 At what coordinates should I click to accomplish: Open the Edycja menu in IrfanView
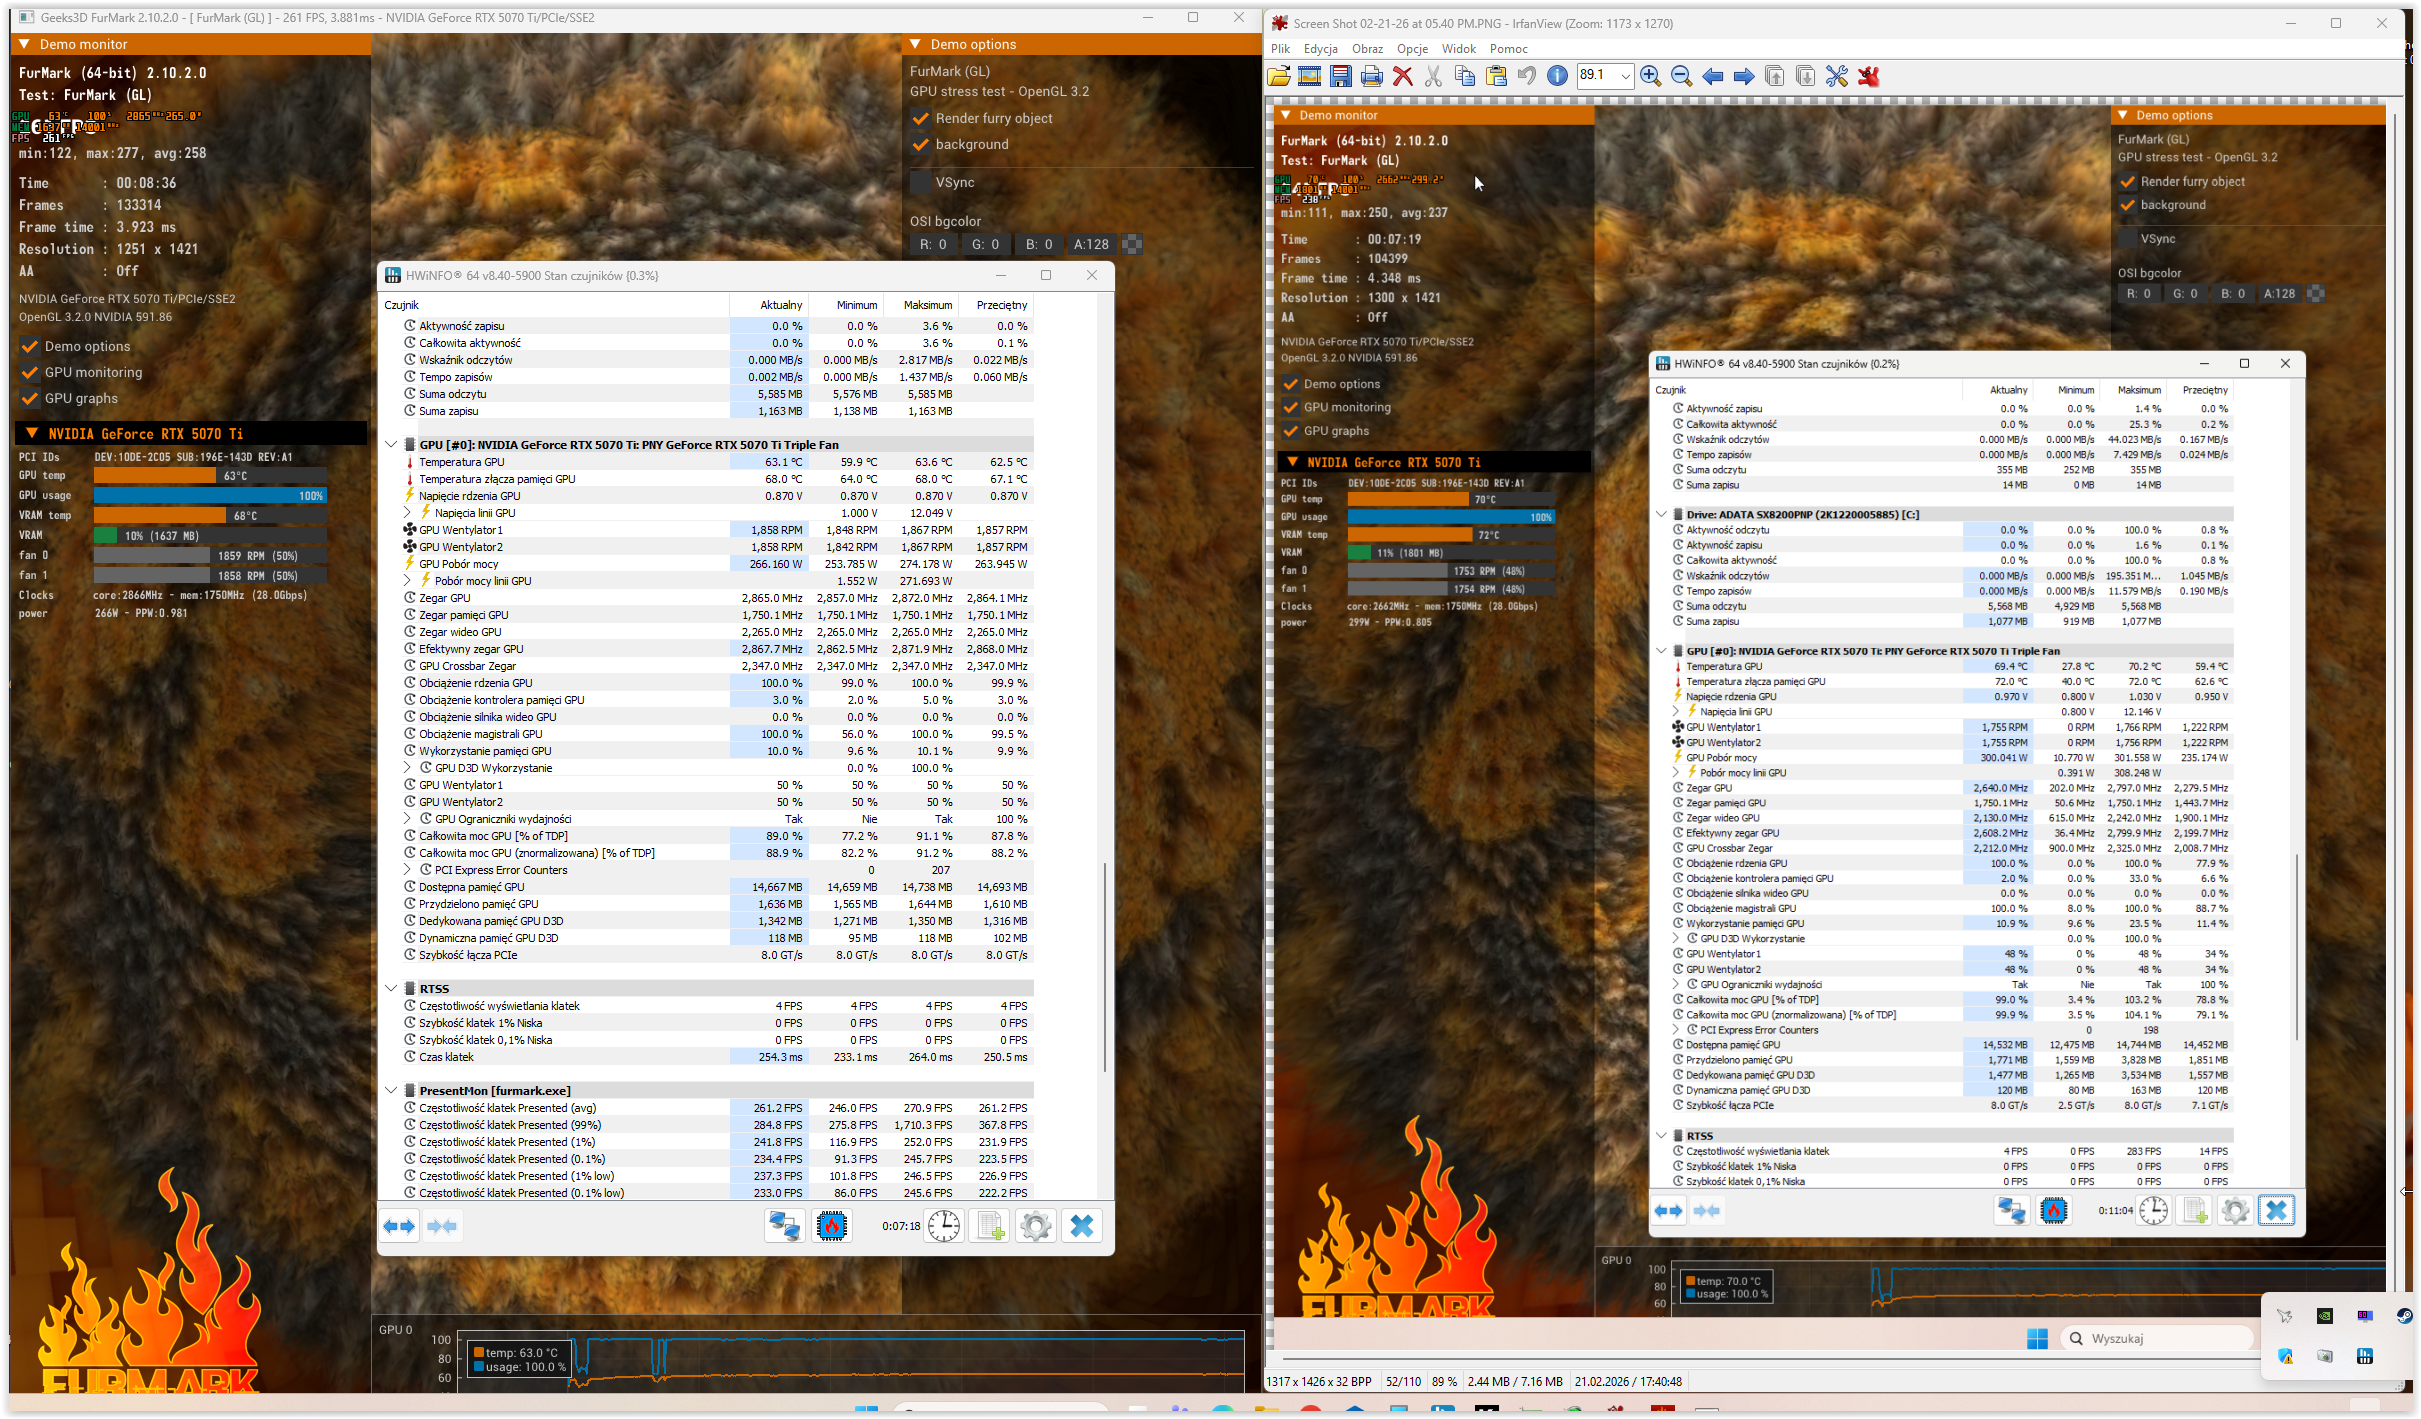point(1320,48)
